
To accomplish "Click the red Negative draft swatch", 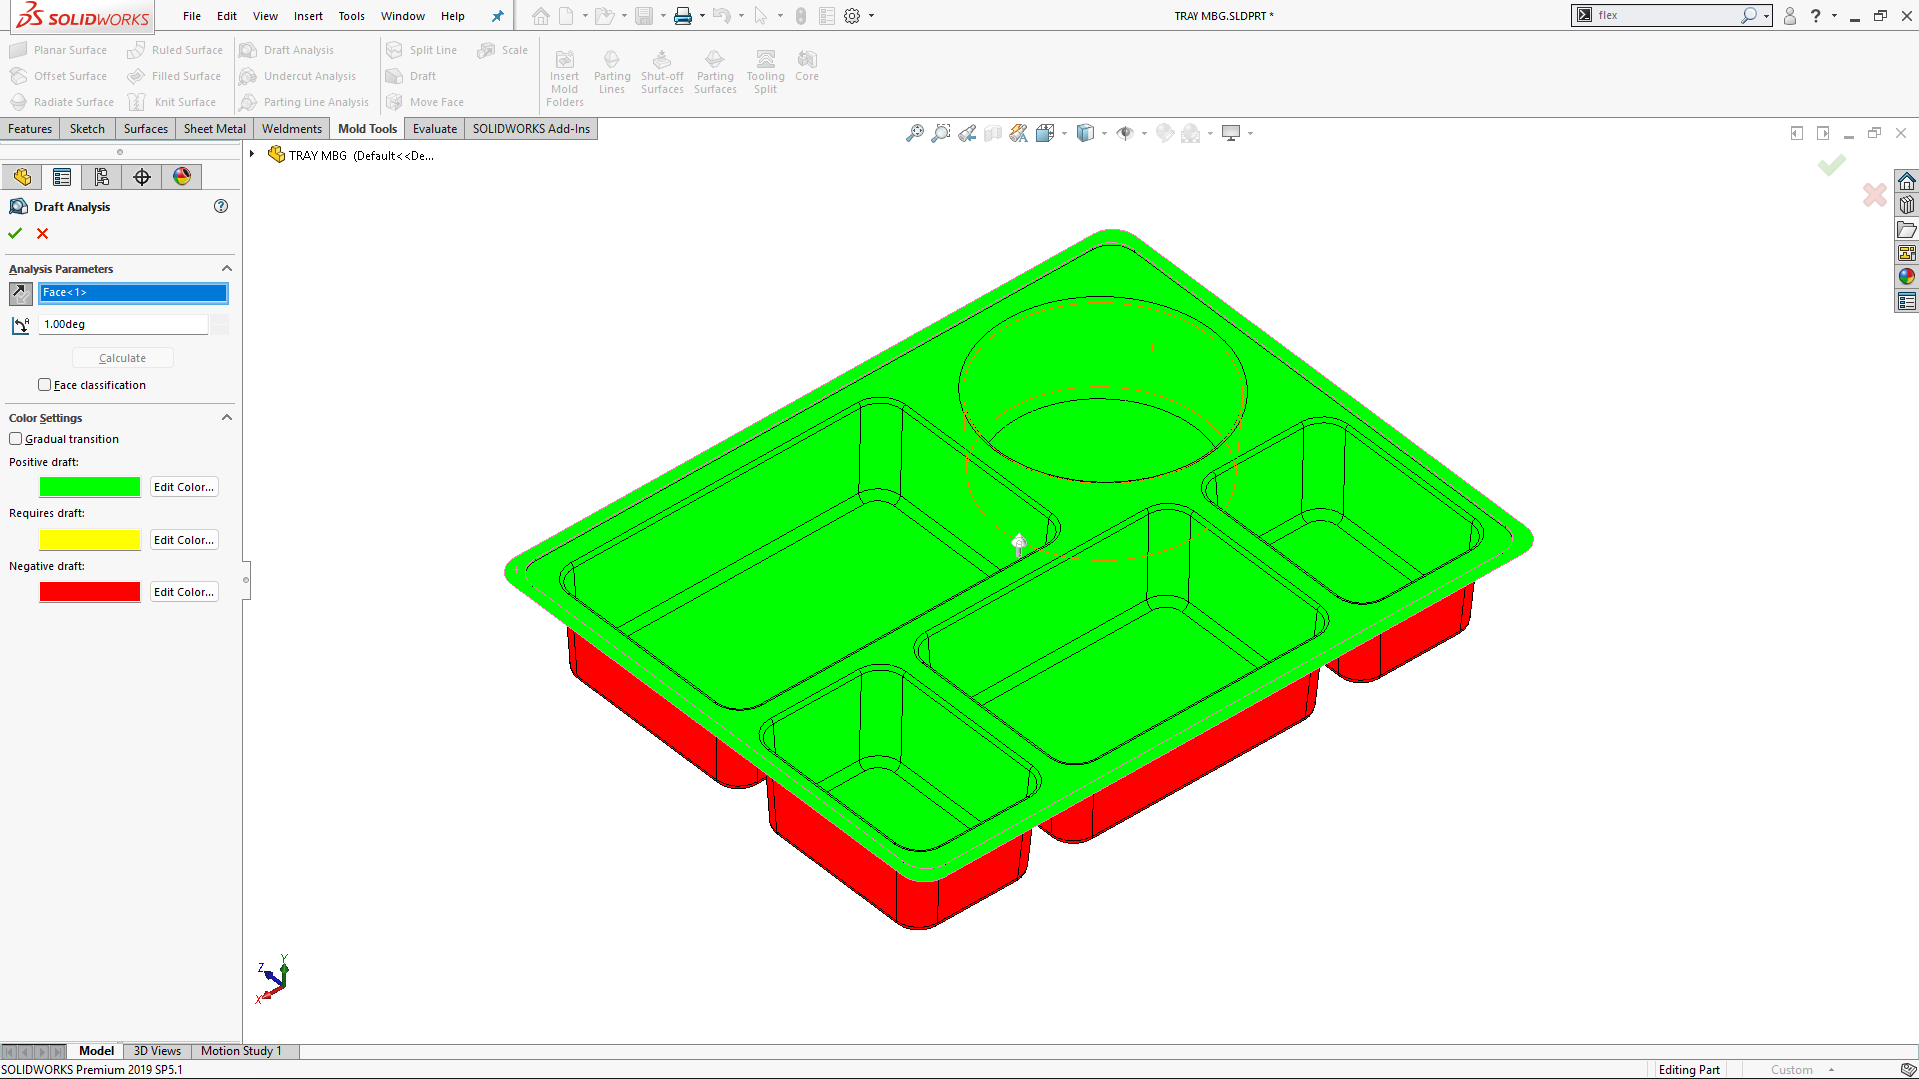I will click(x=90, y=592).
